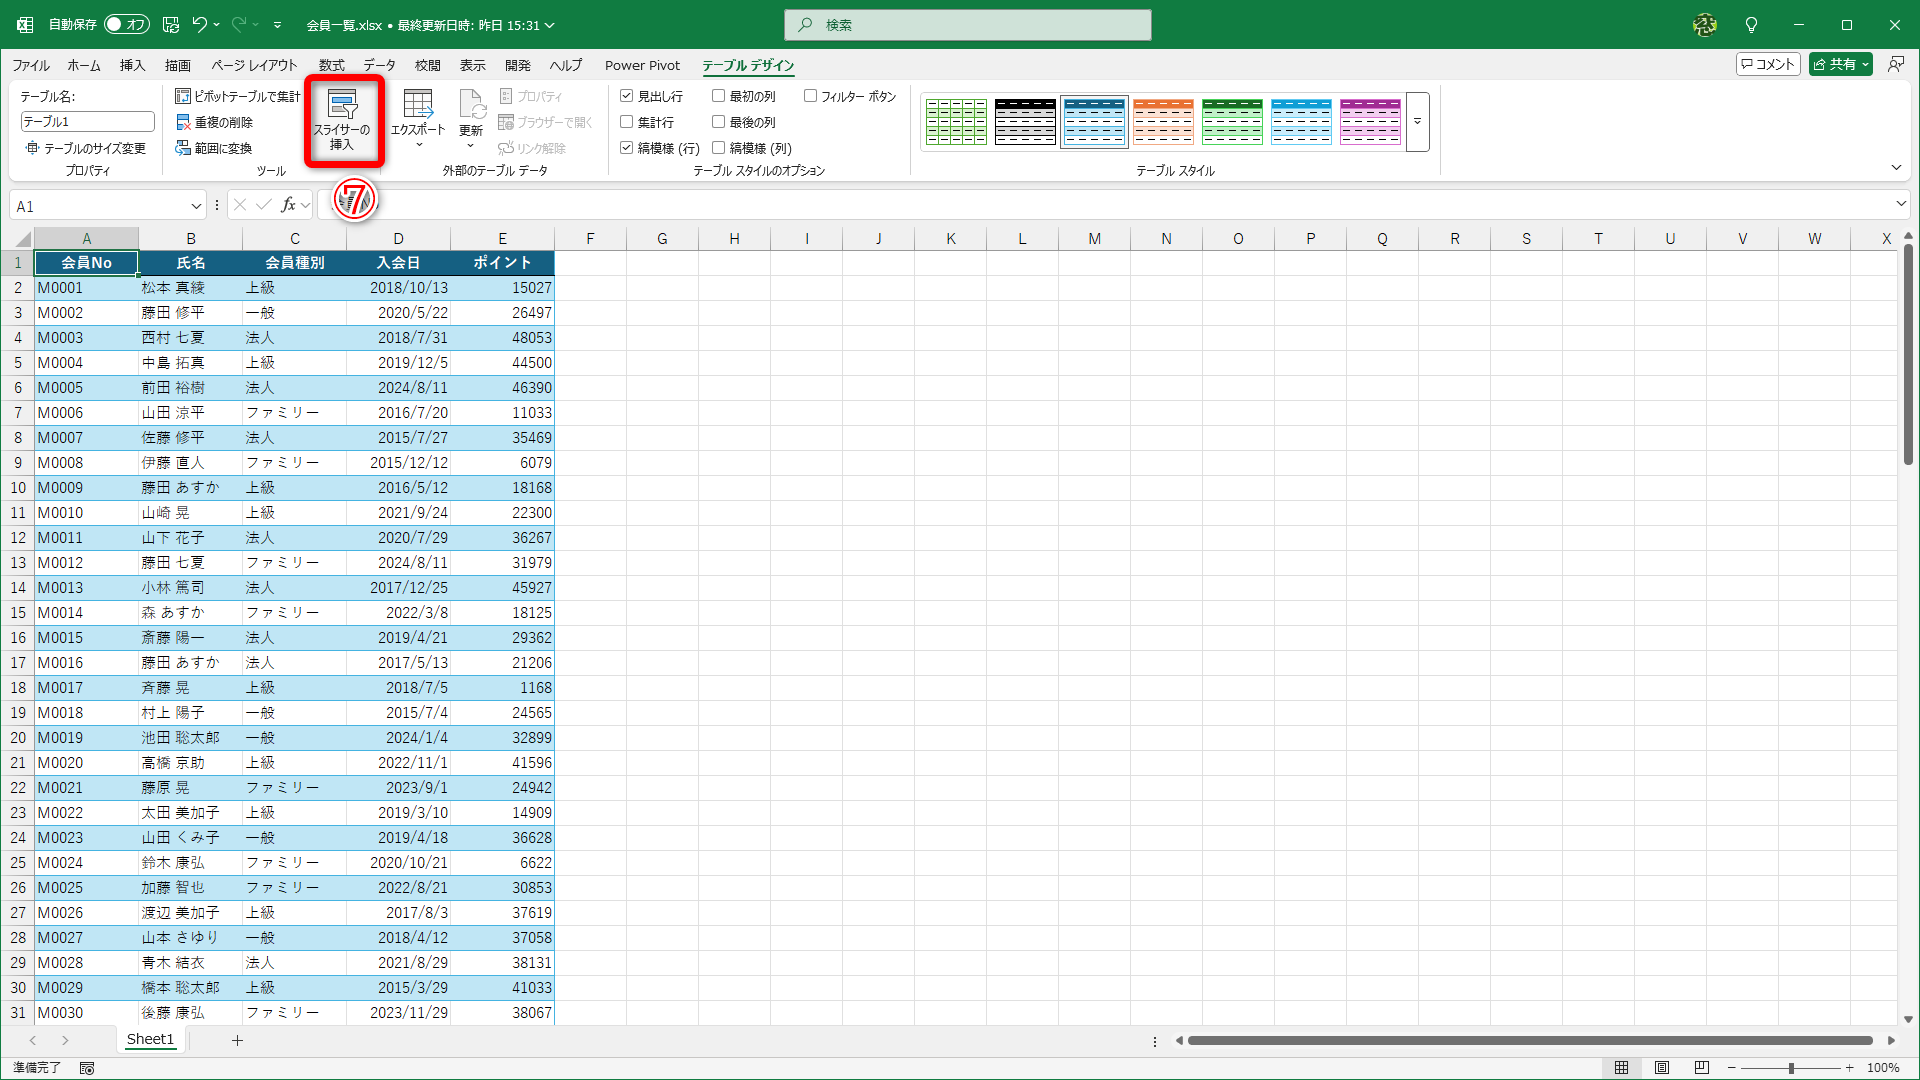Uncheck Banded Rows (縞模様 行) checkbox

click(627, 148)
